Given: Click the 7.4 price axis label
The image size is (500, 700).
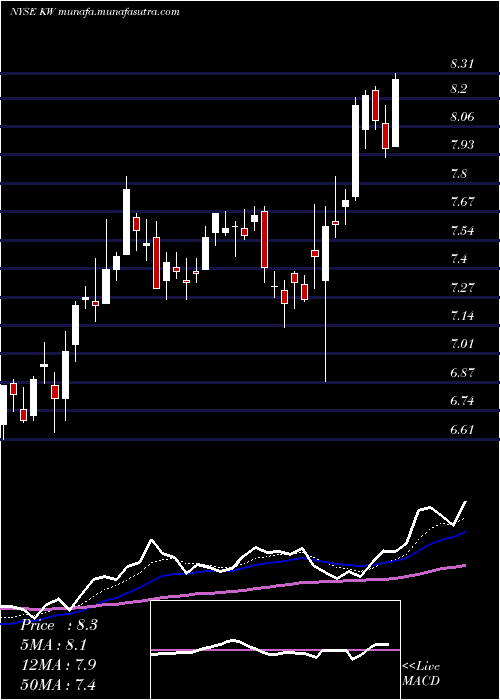Looking at the screenshot, I should [458, 258].
